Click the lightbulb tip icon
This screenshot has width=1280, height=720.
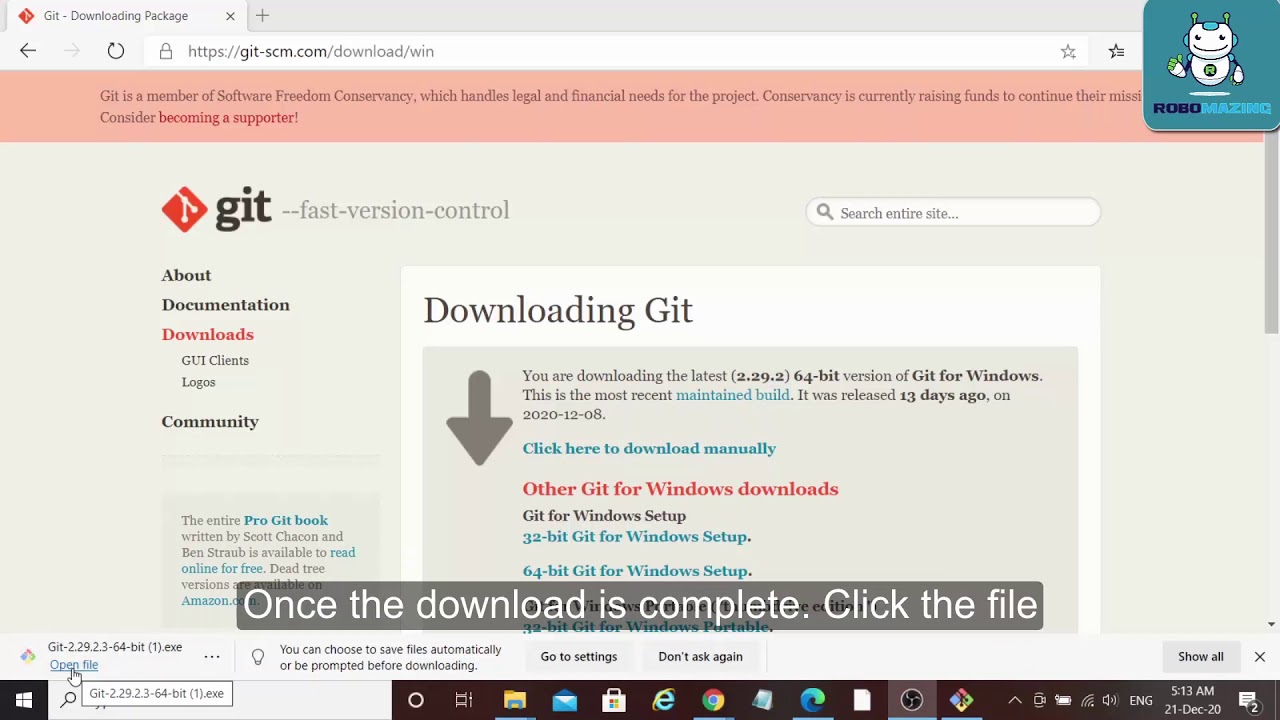coord(258,657)
